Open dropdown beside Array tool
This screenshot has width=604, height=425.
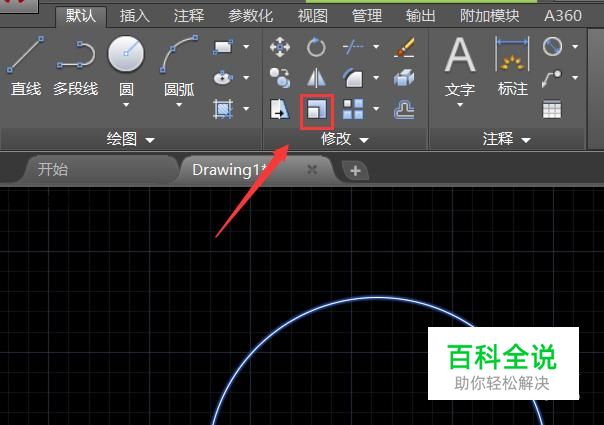(x=376, y=109)
